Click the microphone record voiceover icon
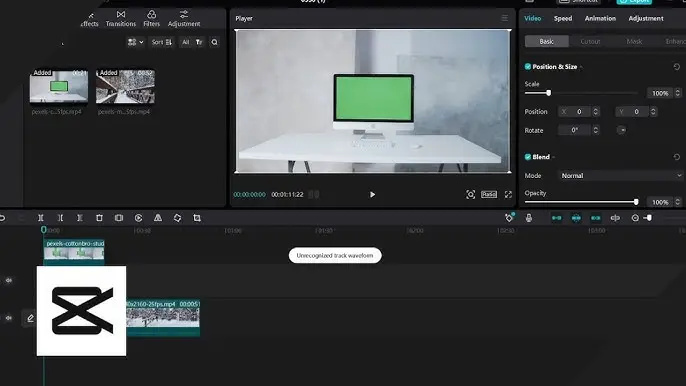The width and height of the screenshot is (686, 386). point(528,218)
